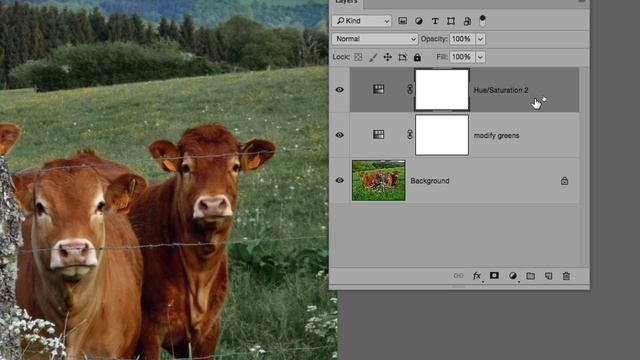
Task: Lock position move icon
Action: tap(388, 57)
